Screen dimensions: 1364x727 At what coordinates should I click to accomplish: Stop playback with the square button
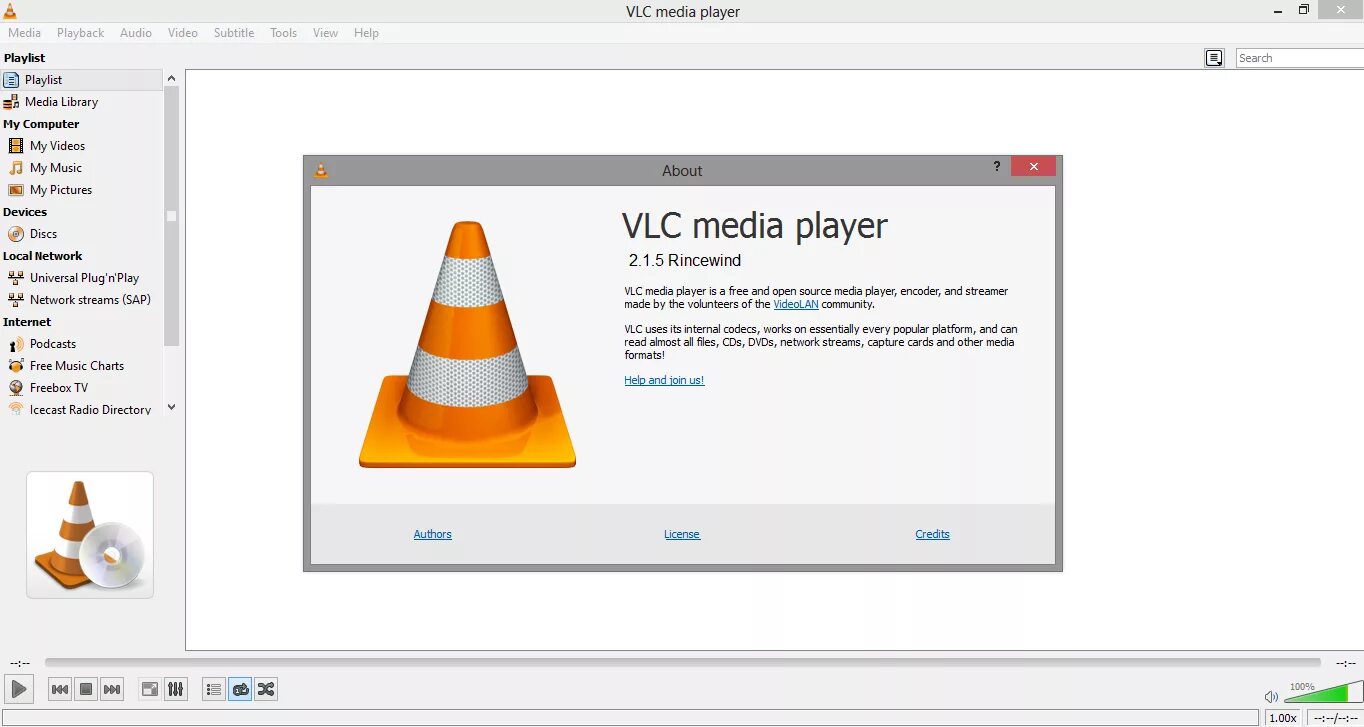pyautogui.click(x=86, y=689)
